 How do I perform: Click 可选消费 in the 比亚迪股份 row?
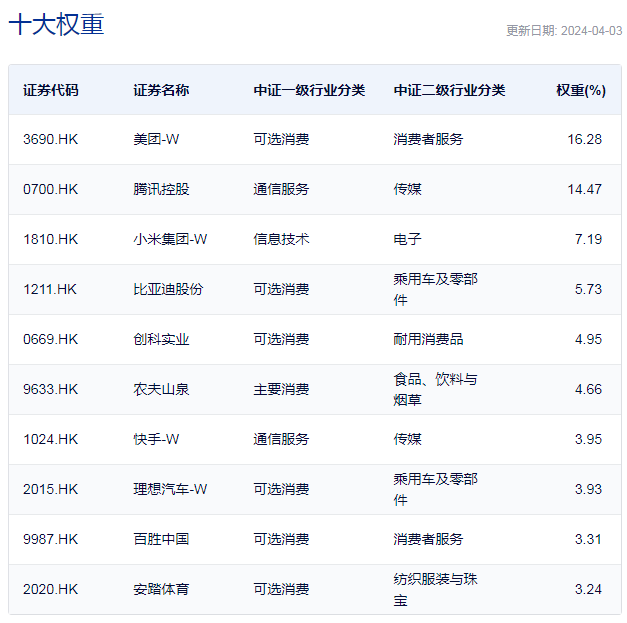point(281,289)
